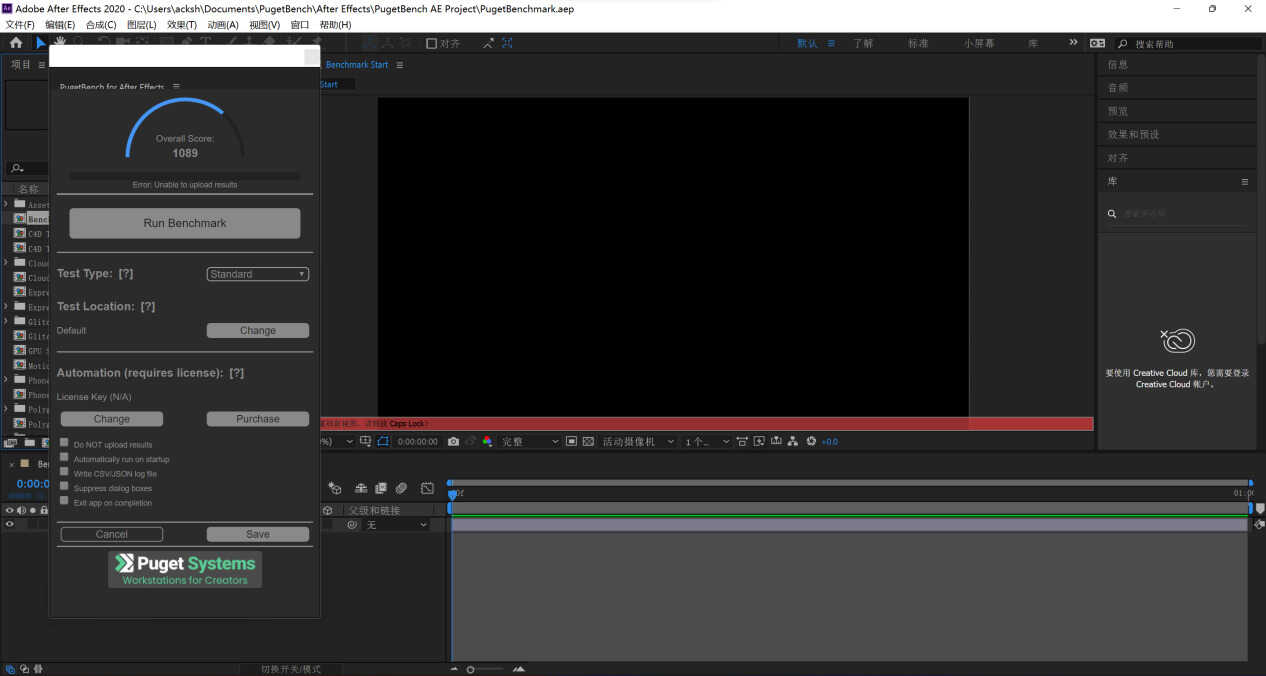Open the 文件(F) menu
Image resolution: width=1266 pixels, height=676 pixels.
(20, 25)
